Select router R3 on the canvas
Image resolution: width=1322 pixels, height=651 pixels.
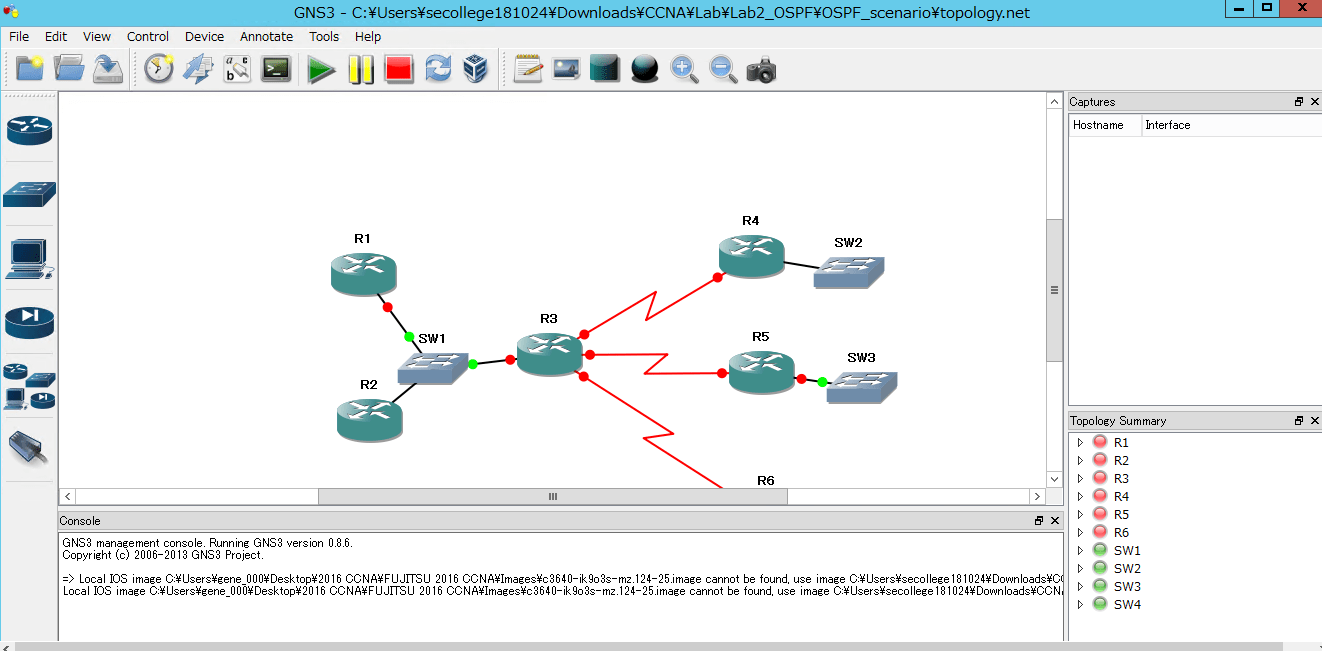[x=550, y=354]
